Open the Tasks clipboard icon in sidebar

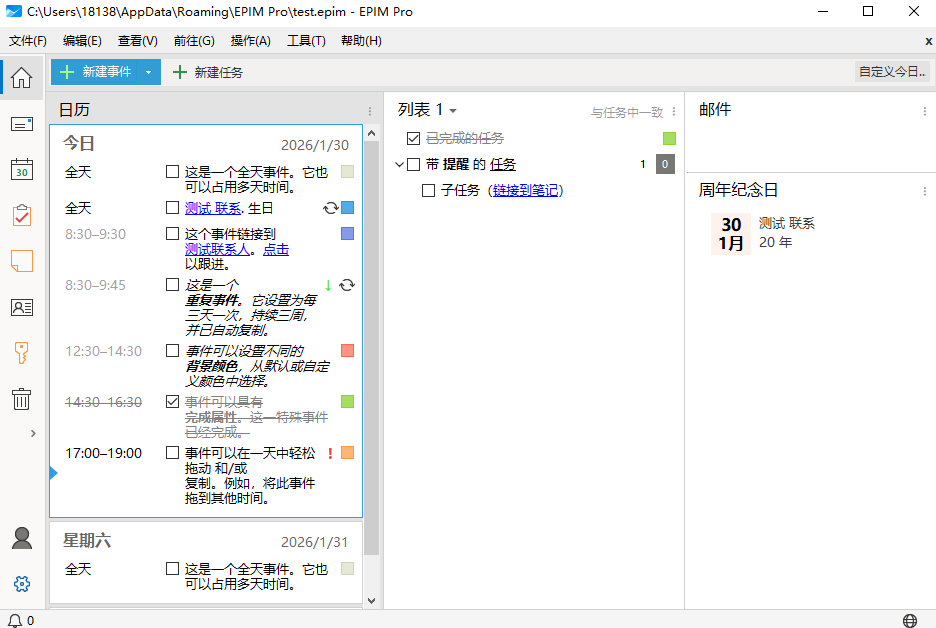coord(21,216)
